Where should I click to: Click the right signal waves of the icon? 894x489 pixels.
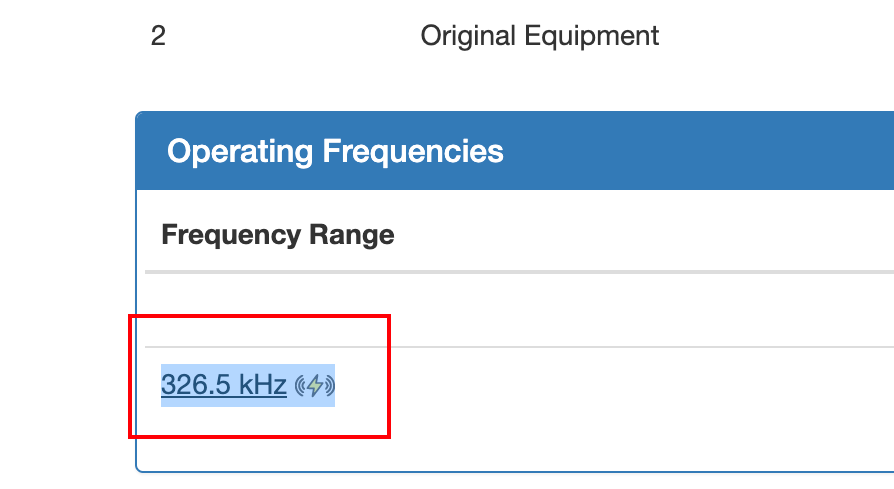329,386
